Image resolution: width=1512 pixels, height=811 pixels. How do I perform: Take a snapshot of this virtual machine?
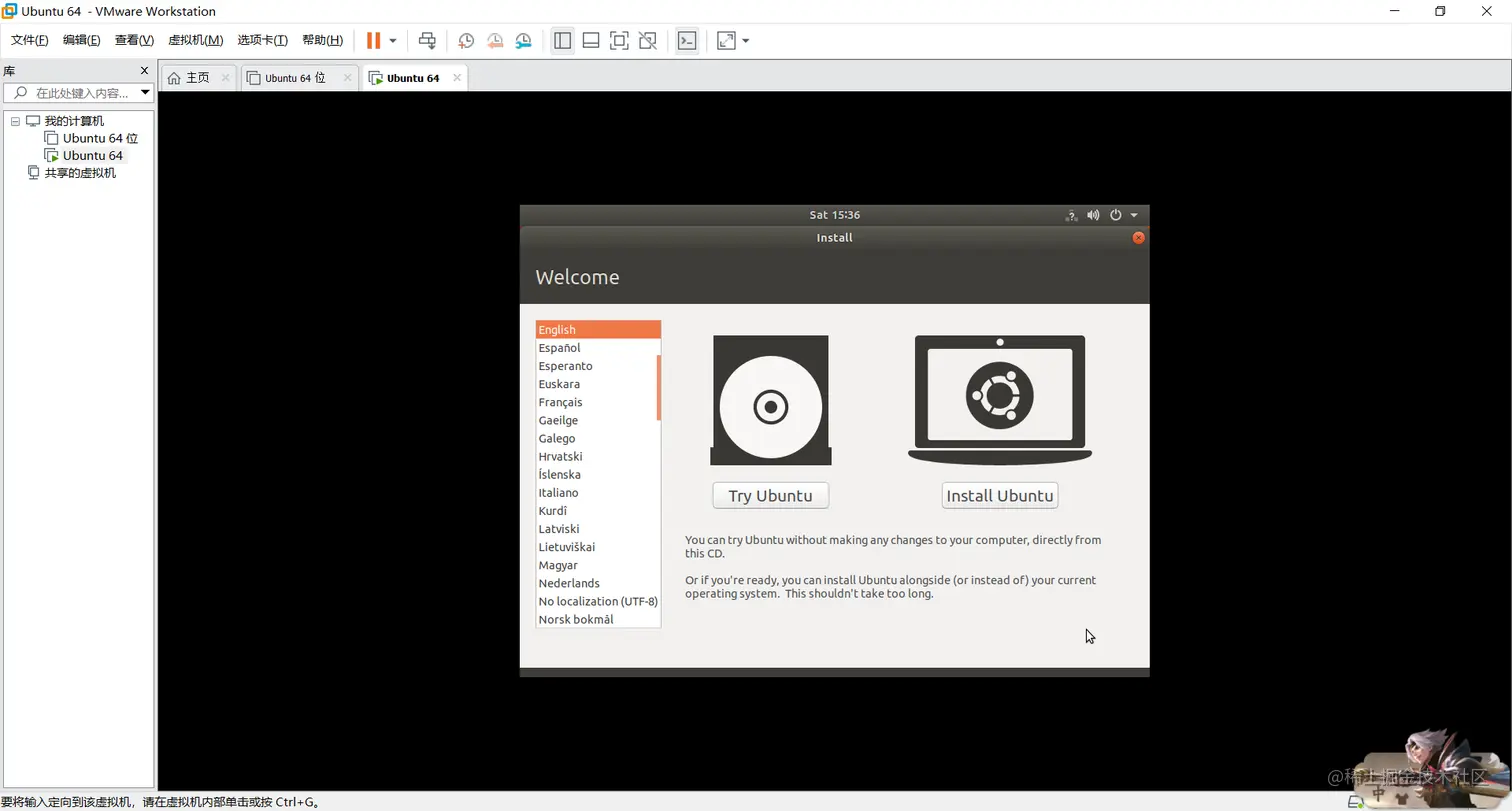466,41
